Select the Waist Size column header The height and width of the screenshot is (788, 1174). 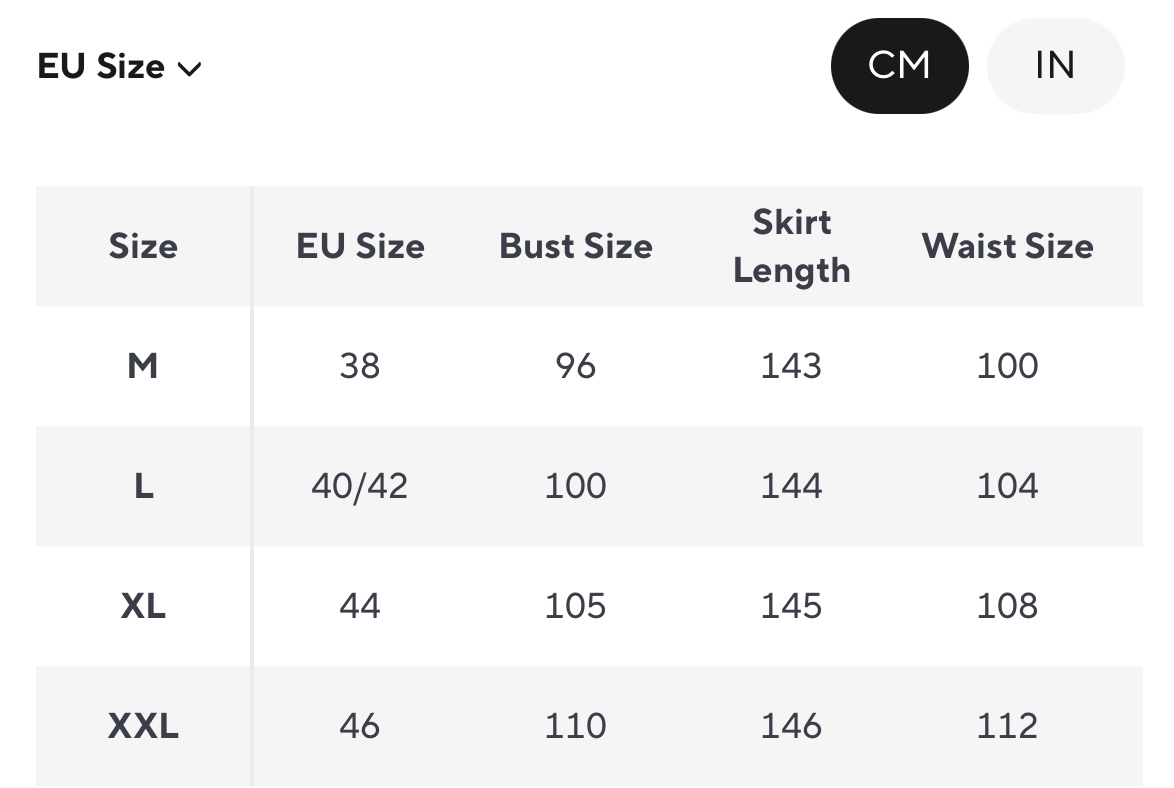coord(1007,246)
